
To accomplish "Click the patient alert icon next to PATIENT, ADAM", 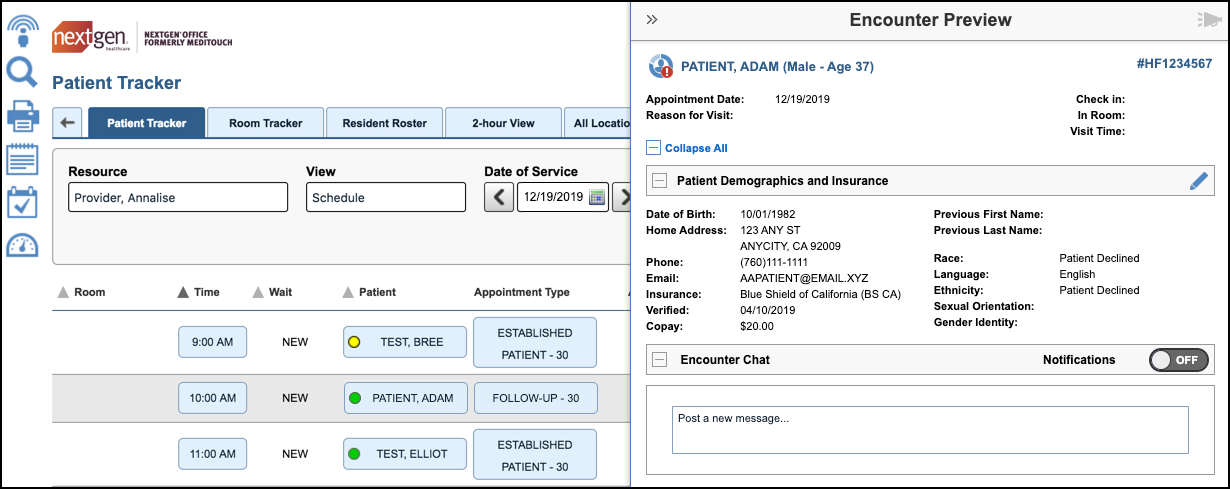I will (x=661, y=67).
